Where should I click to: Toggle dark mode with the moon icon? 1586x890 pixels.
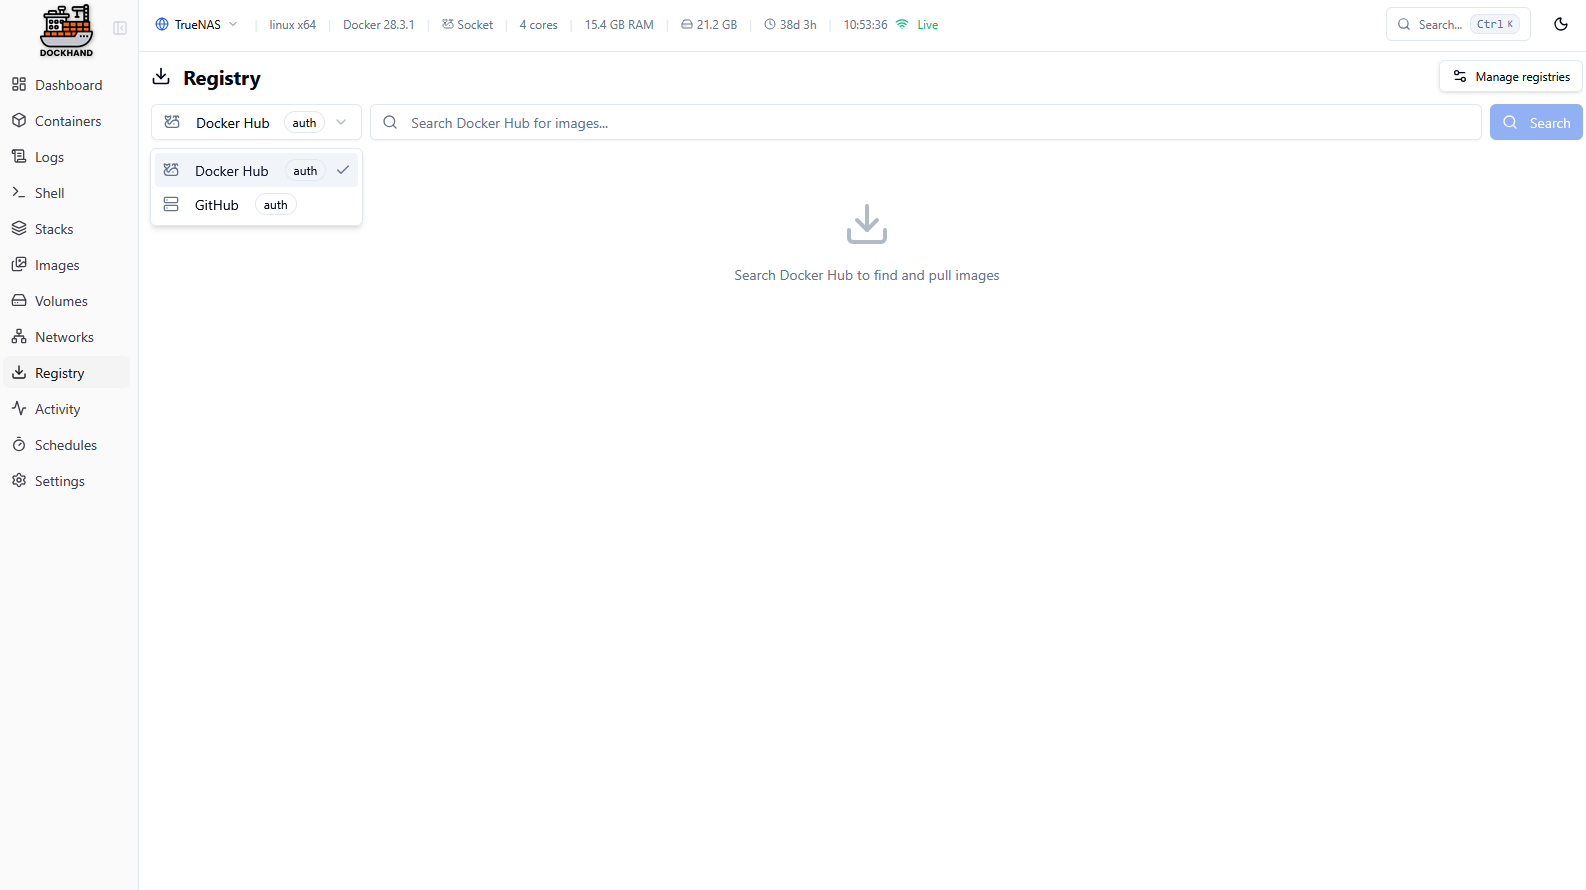pyautogui.click(x=1560, y=24)
